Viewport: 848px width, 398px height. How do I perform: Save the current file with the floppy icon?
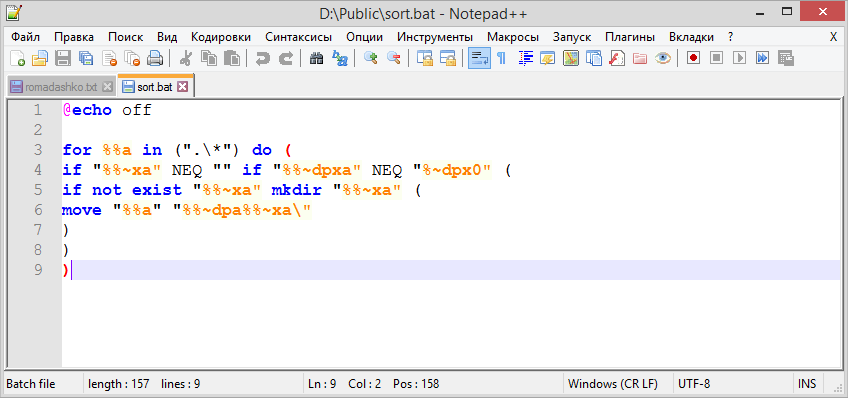[x=63, y=58]
